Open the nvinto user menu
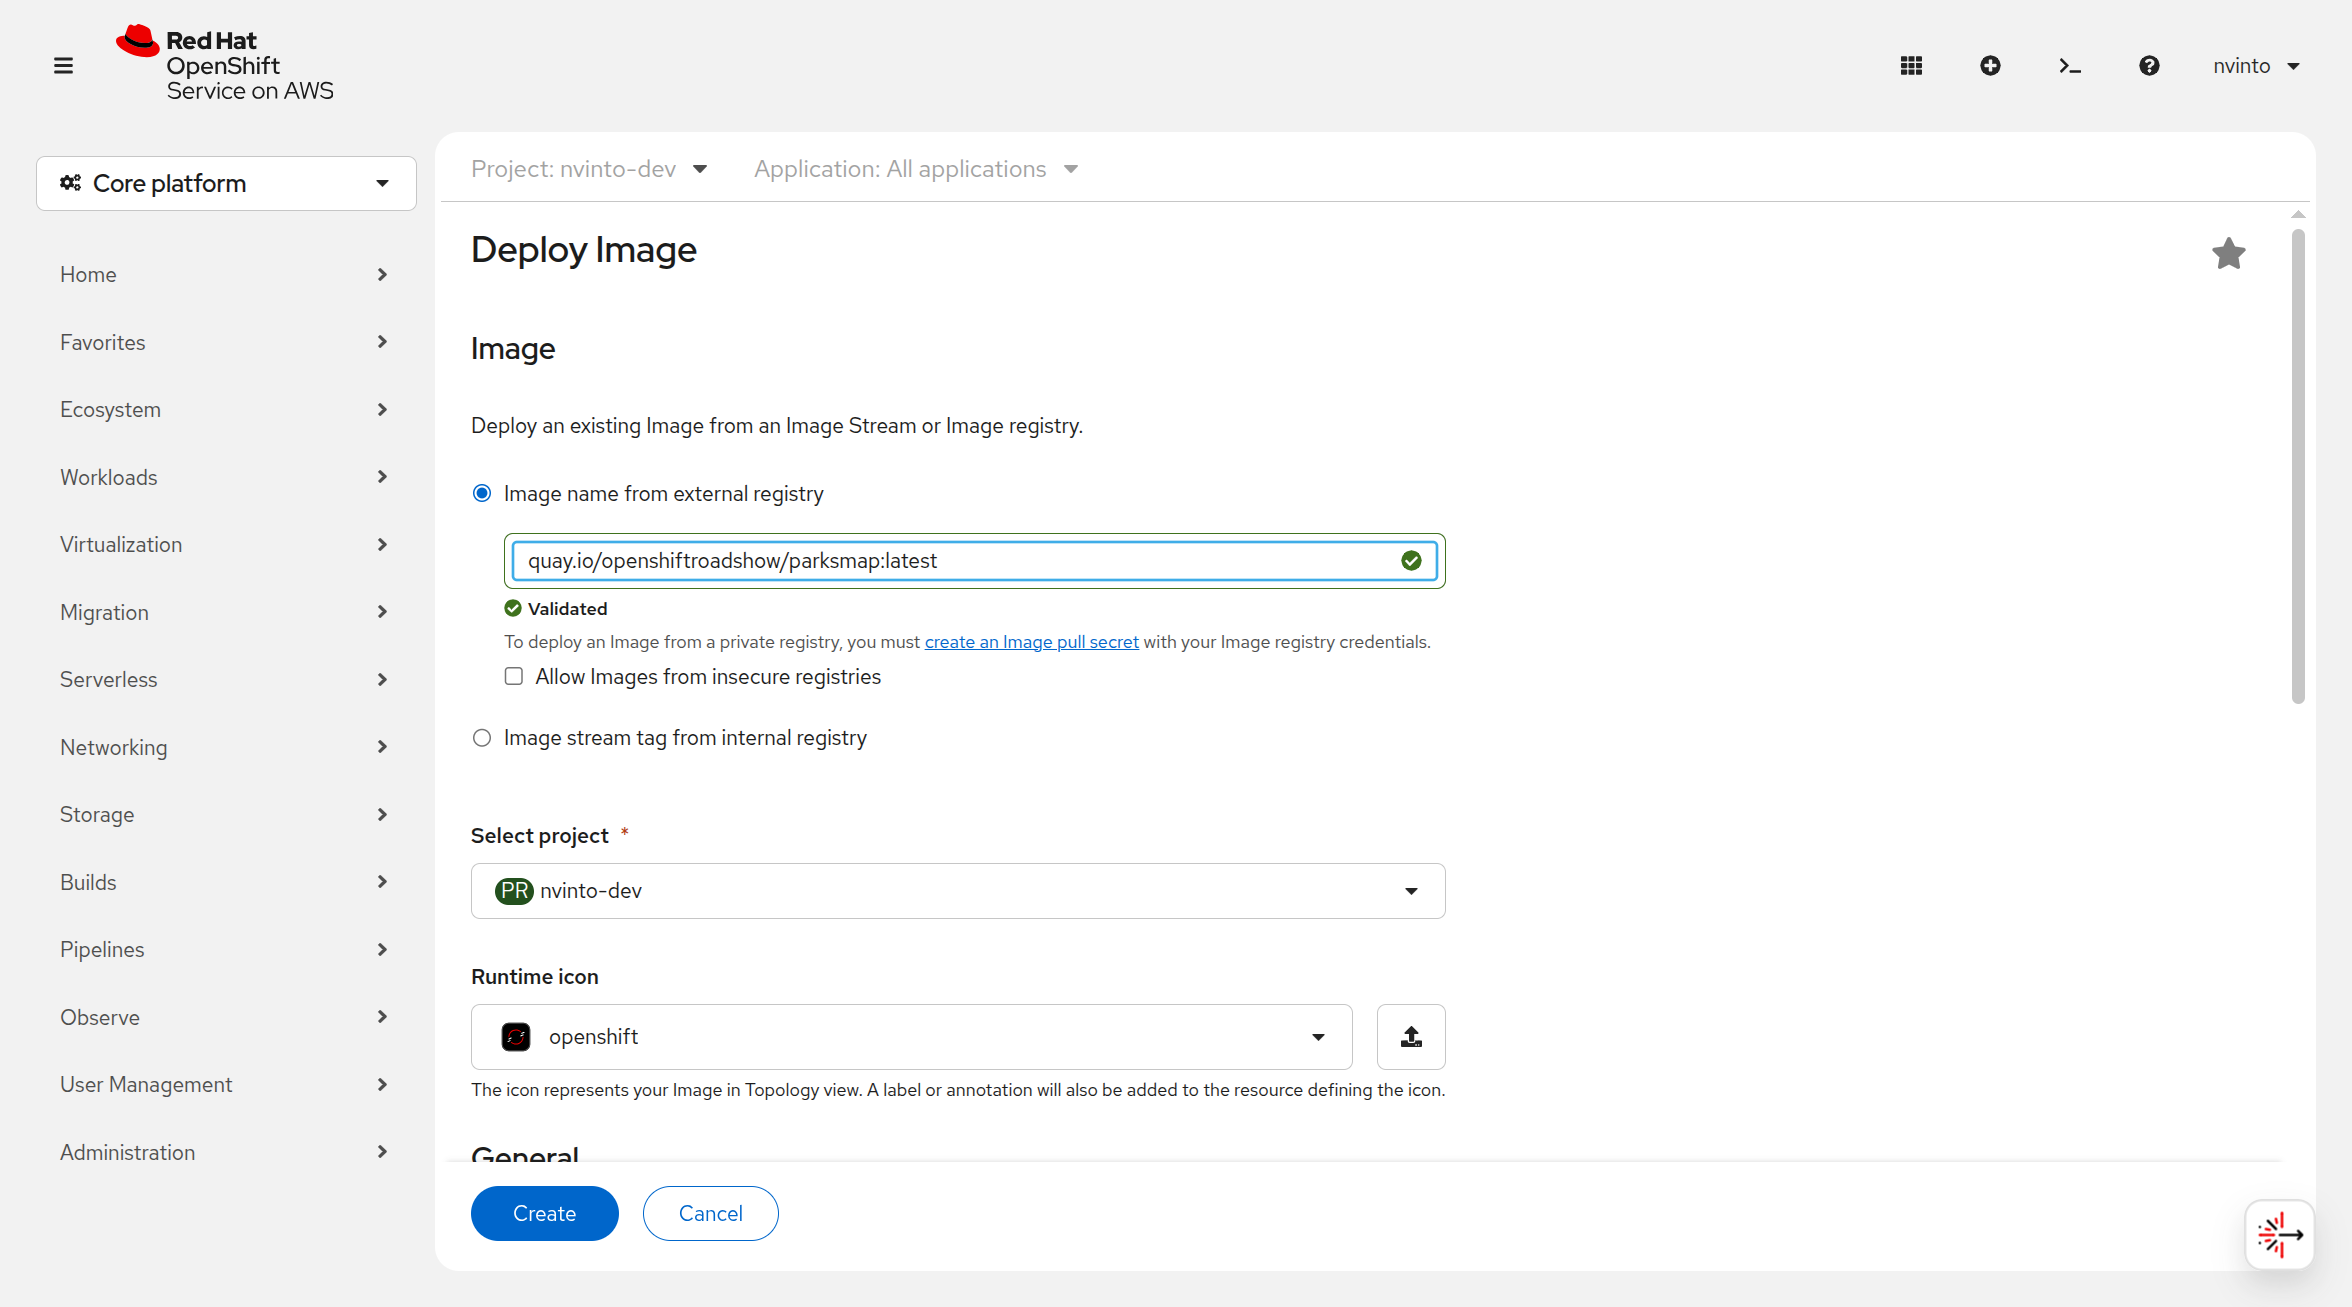The image size is (2352, 1307). click(2256, 66)
